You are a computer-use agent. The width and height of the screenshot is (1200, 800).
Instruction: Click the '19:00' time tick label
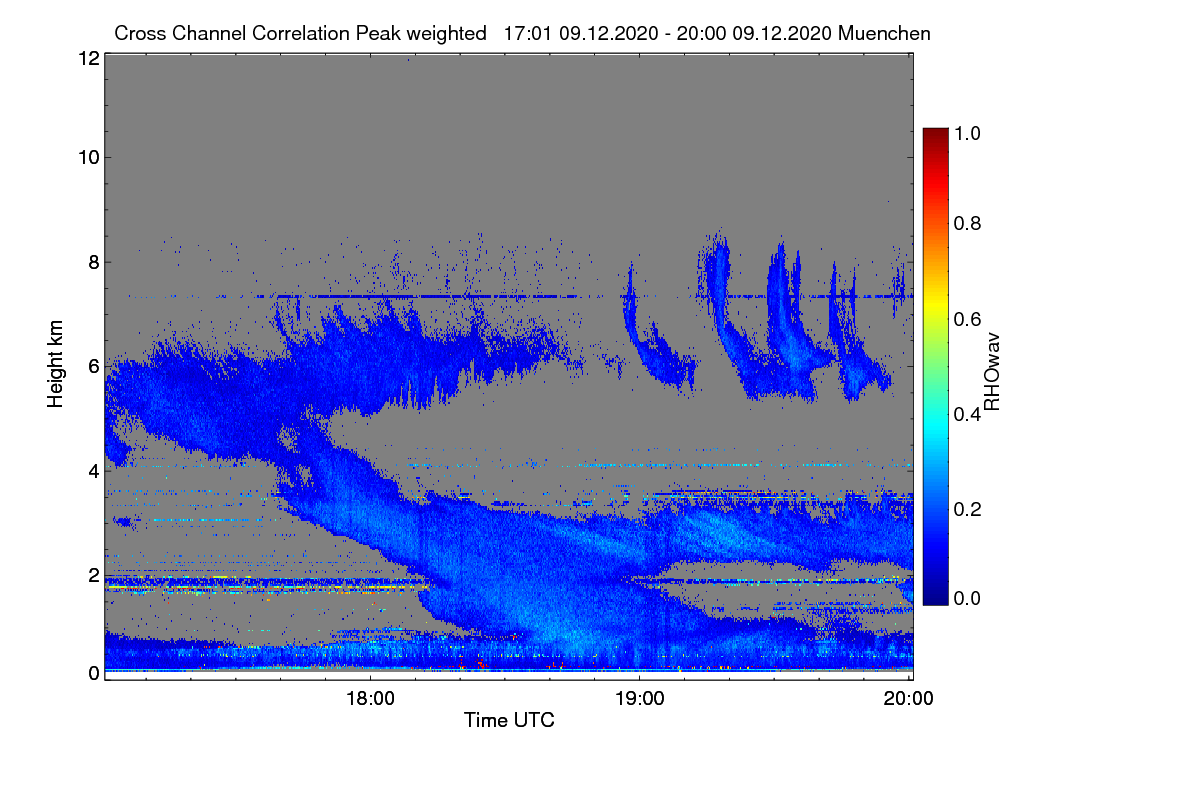640,698
